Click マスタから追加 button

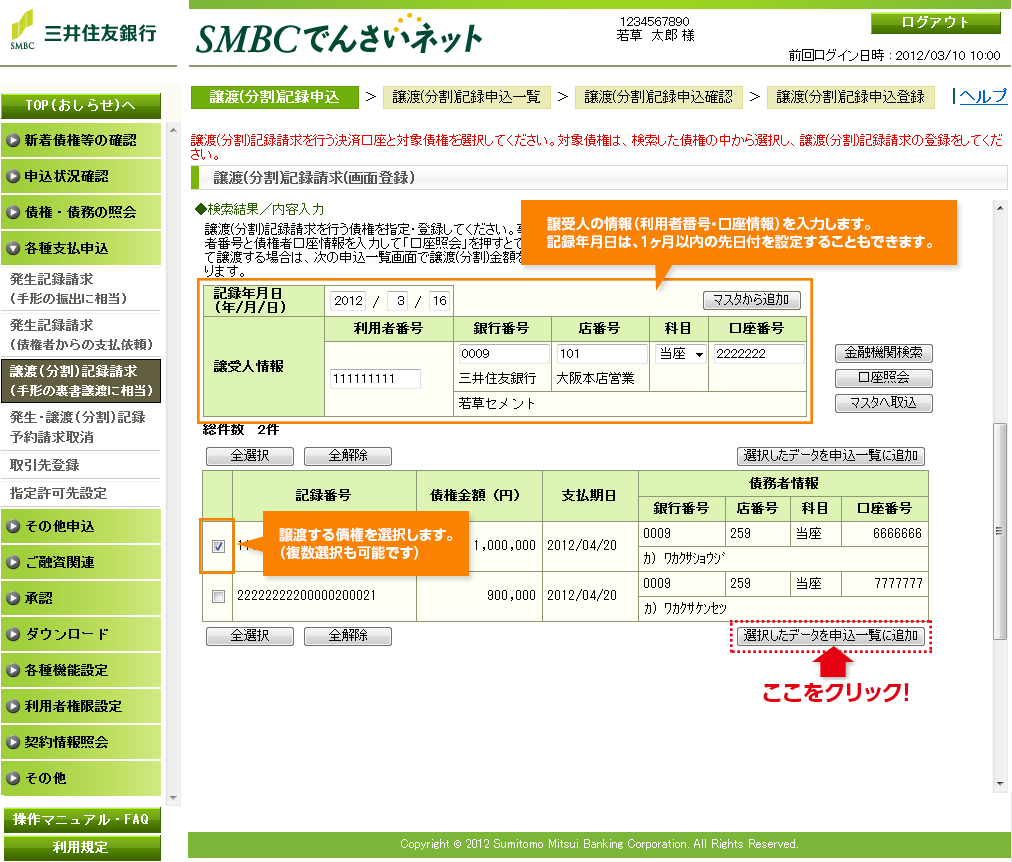click(751, 300)
